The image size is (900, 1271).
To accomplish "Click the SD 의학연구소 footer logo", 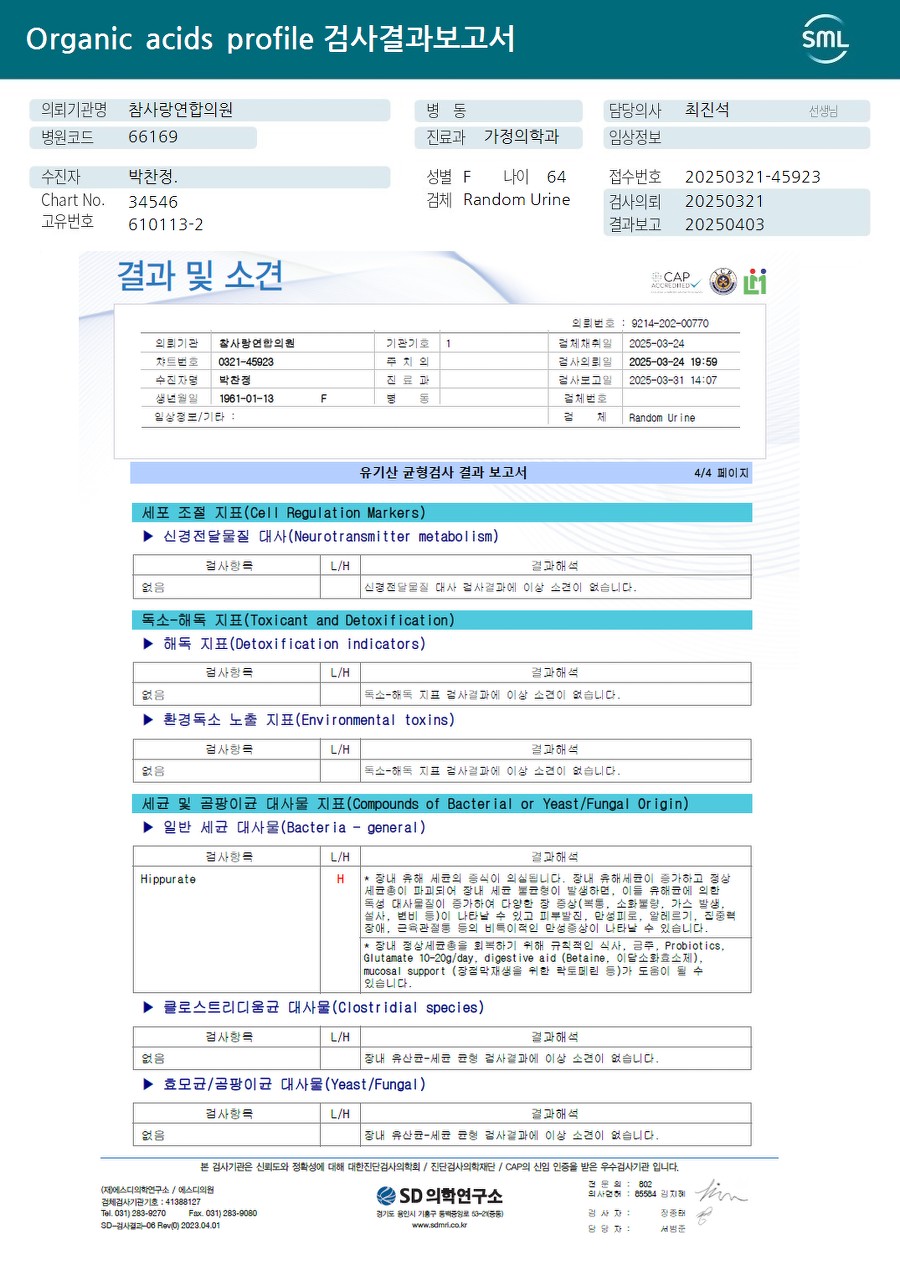I will pos(439,1195).
